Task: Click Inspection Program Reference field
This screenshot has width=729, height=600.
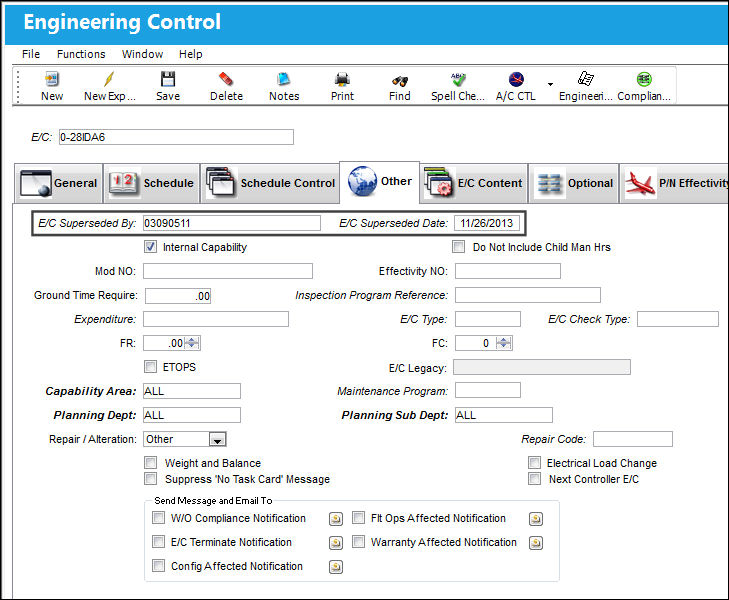Action: 528,295
